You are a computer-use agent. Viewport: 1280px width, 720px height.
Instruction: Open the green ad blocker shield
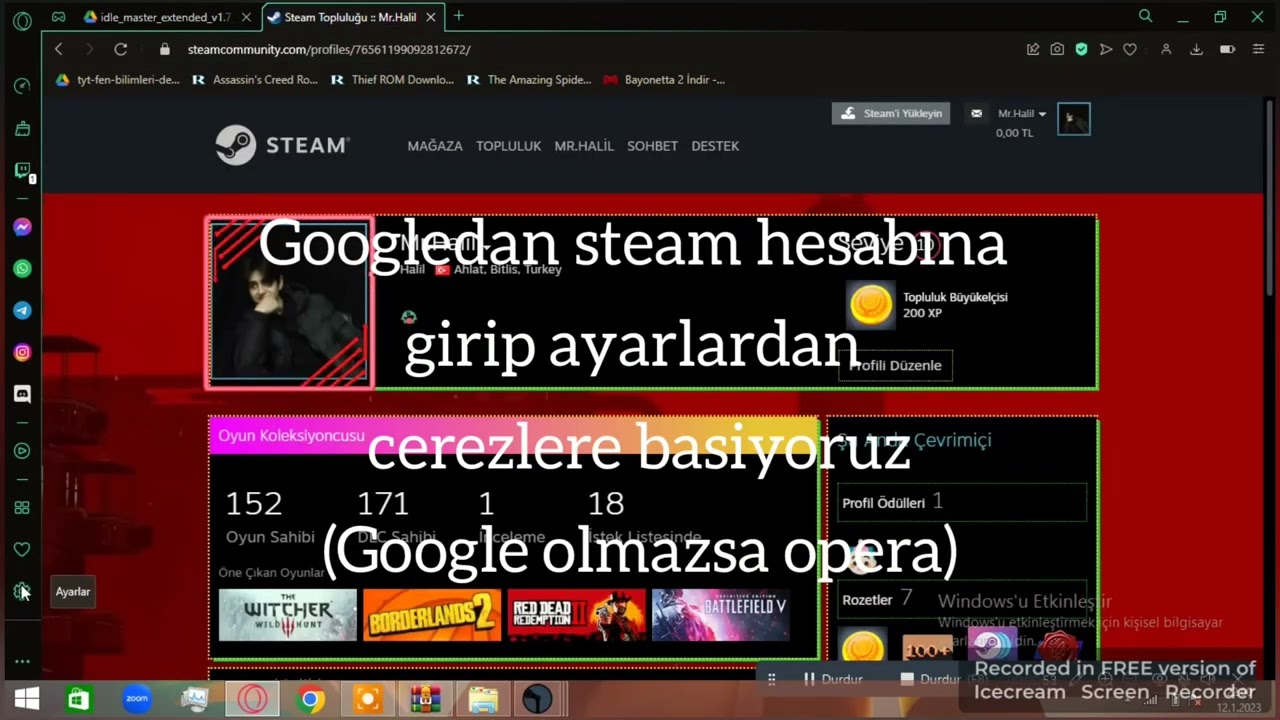coord(1081,49)
